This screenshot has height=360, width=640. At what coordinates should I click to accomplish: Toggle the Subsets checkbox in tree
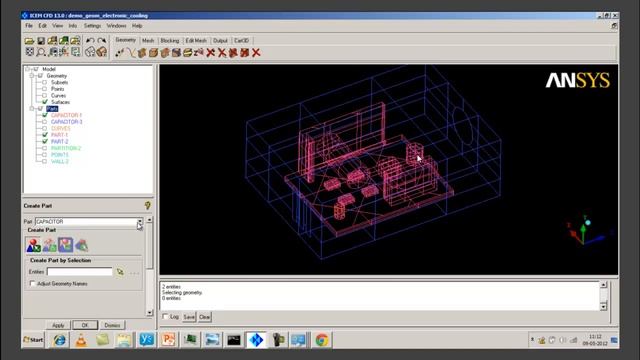click(44, 82)
